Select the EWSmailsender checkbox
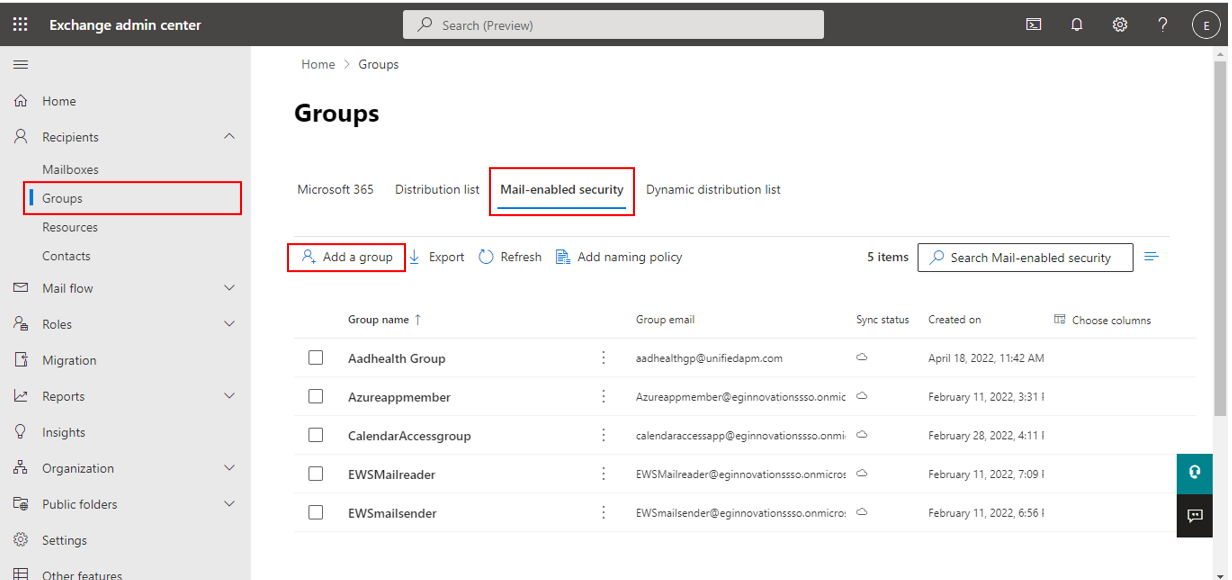The image size is (1232, 580). coord(316,513)
